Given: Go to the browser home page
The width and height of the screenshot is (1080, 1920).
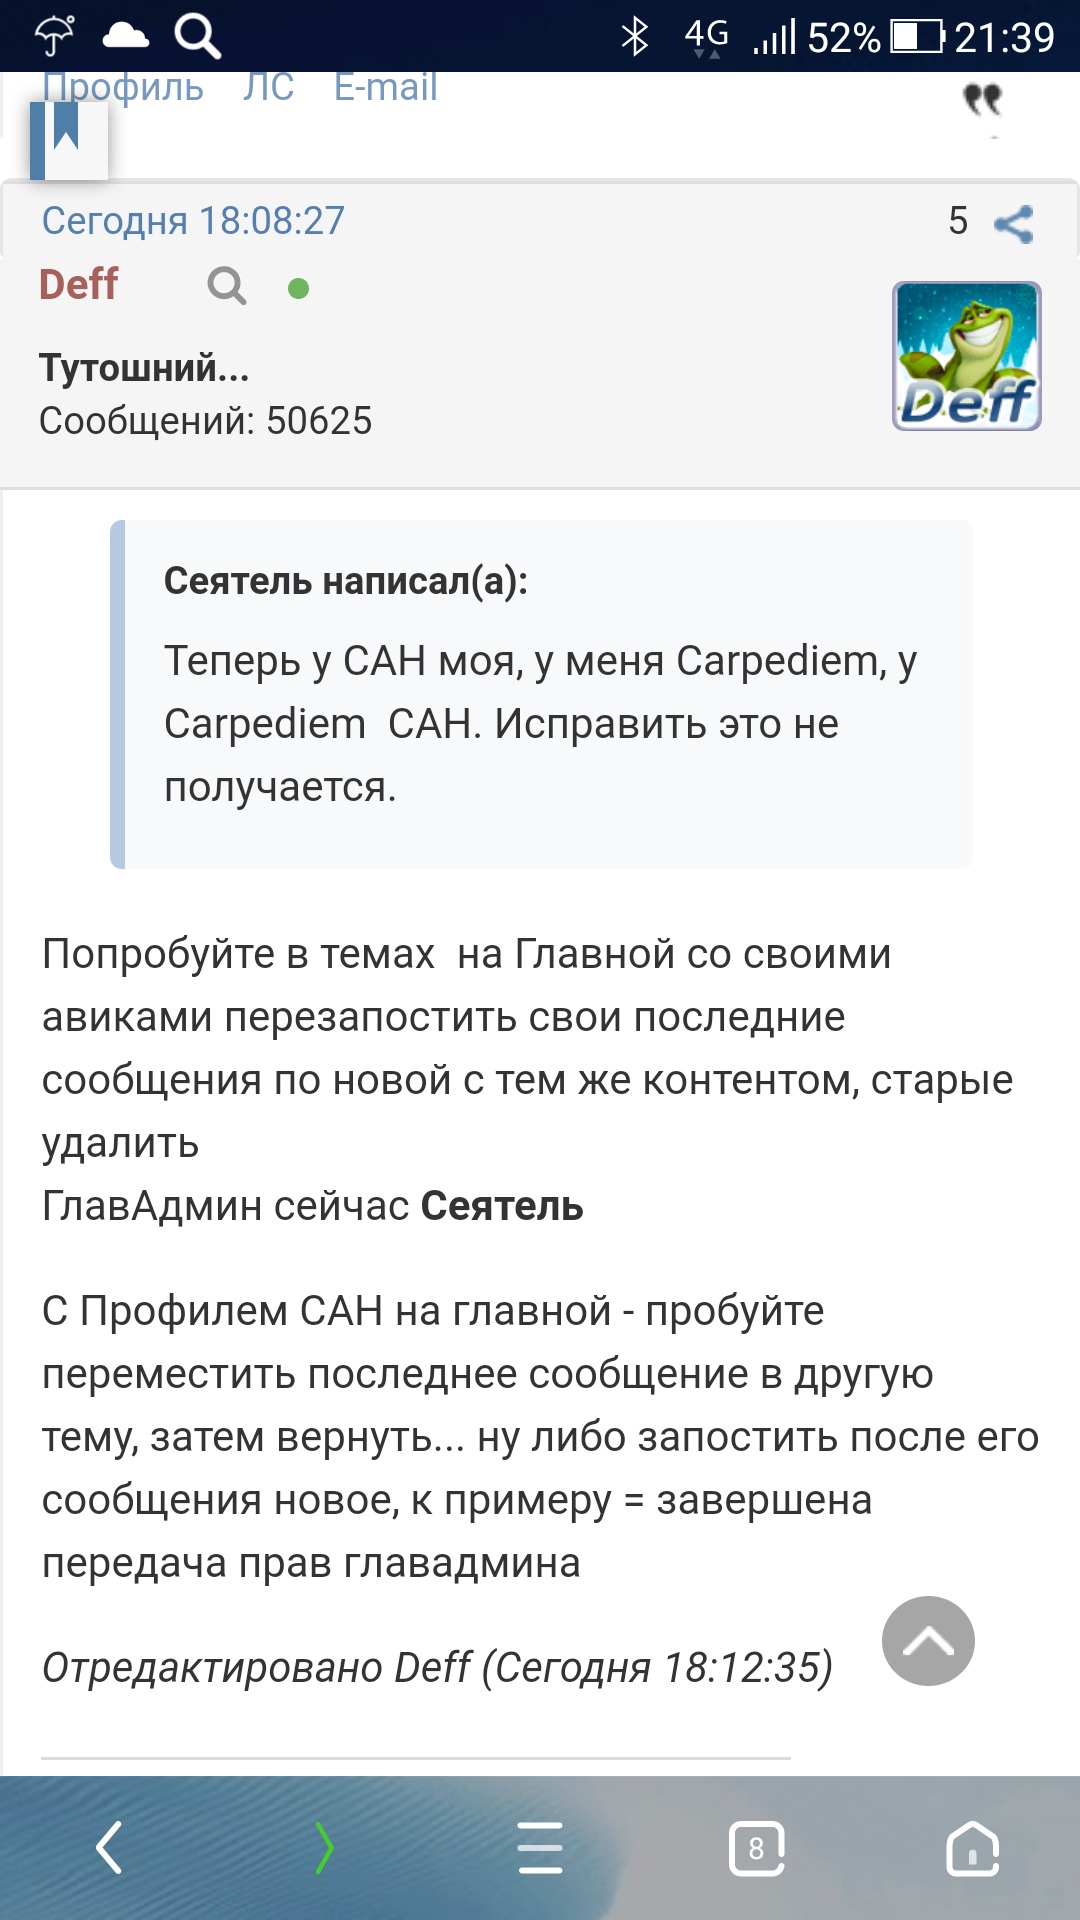Looking at the screenshot, I should click(x=973, y=1848).
